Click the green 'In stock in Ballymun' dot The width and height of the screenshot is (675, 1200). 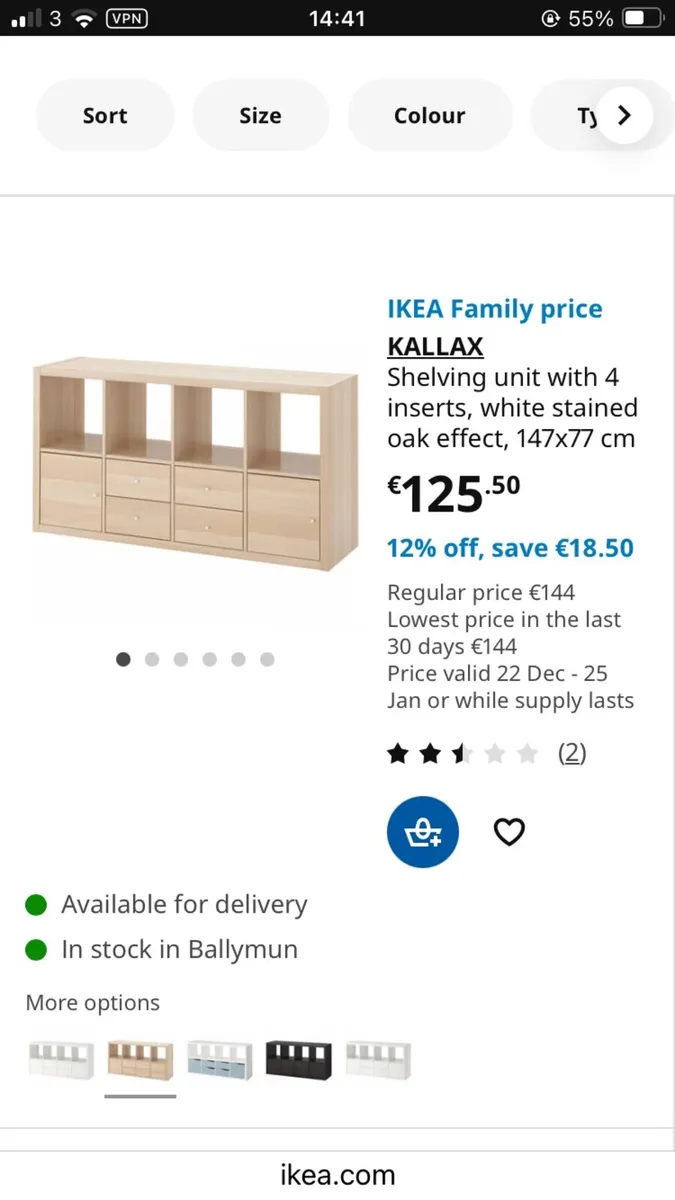coord(36,949)
